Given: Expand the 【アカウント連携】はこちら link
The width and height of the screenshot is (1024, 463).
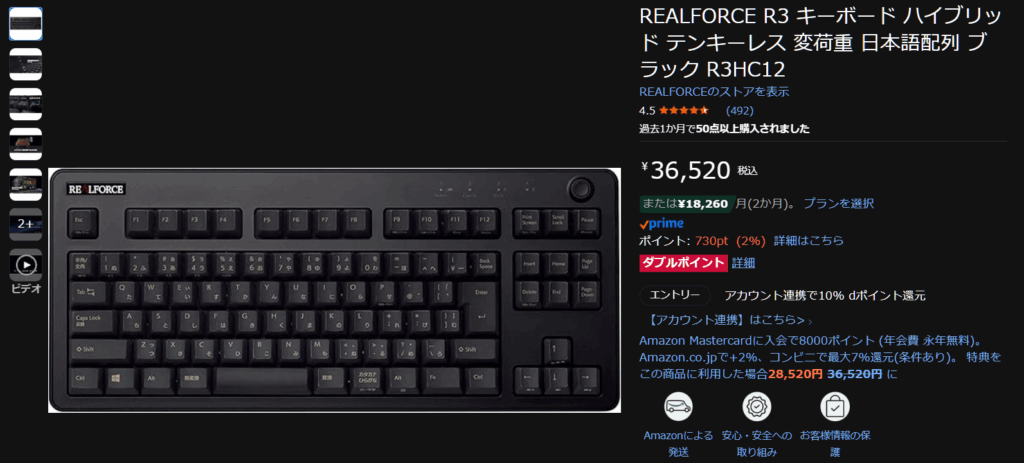Looking at the screenshot, I should [726, 320].
